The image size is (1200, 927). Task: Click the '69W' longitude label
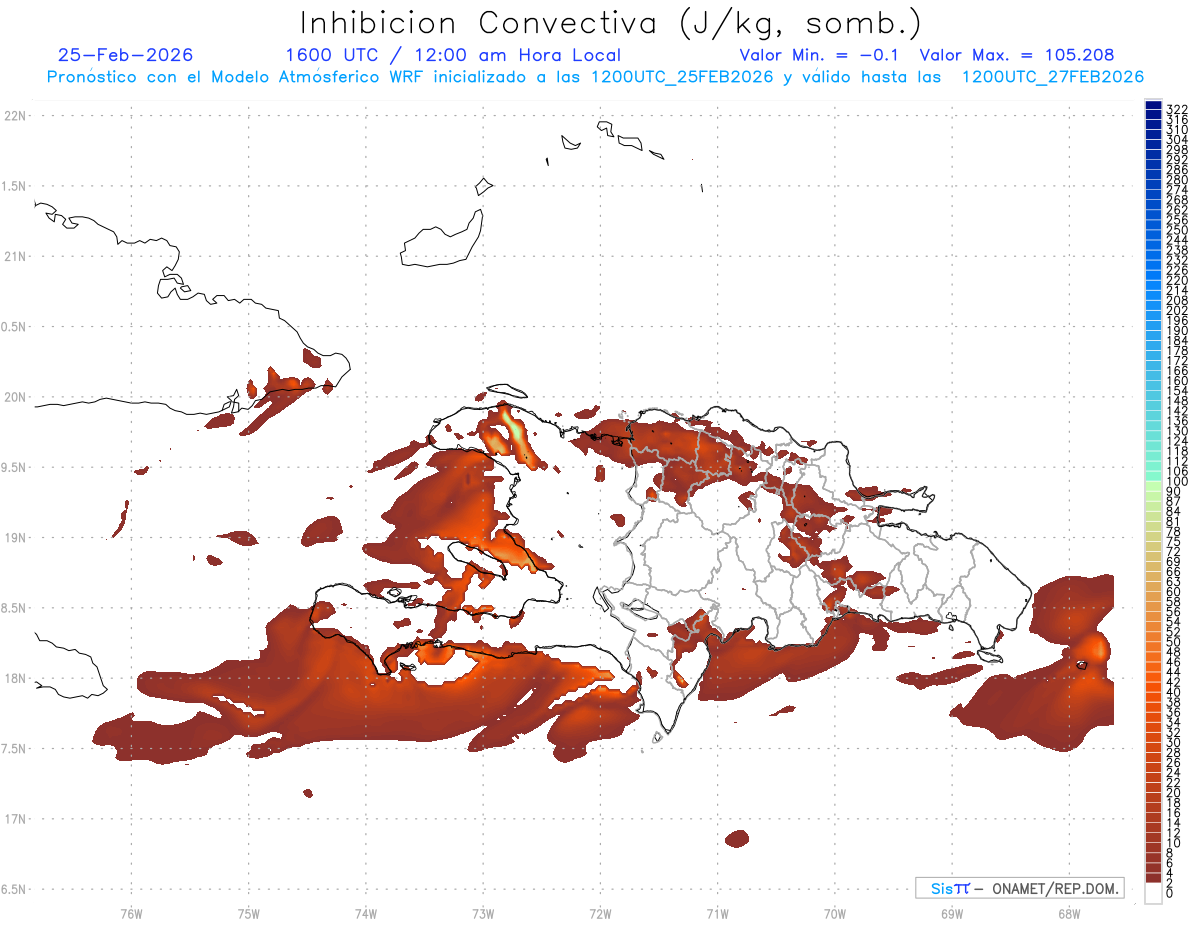[951, 913]
